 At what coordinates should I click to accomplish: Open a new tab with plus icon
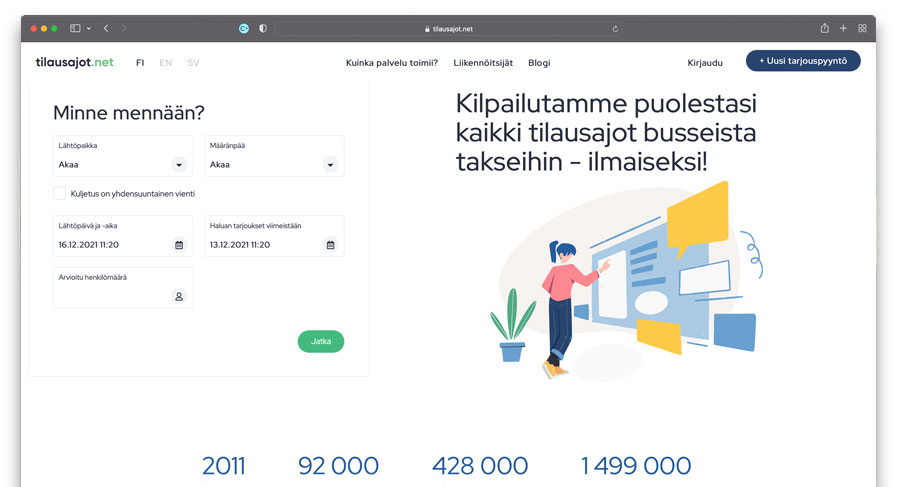[x=843, y=29]
